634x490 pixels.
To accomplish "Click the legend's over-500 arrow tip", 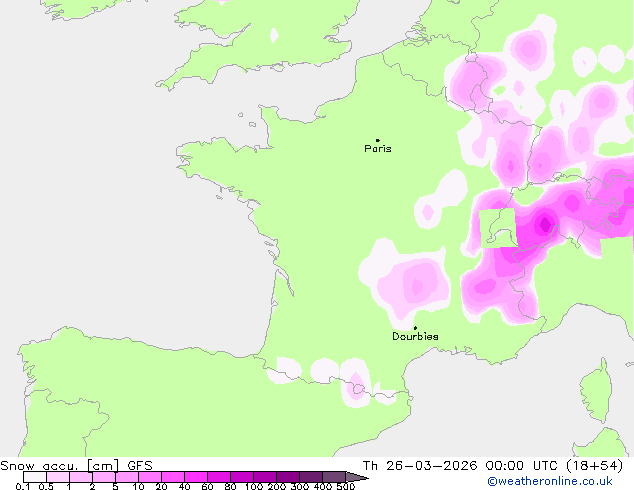I will (x=357, y=477).
